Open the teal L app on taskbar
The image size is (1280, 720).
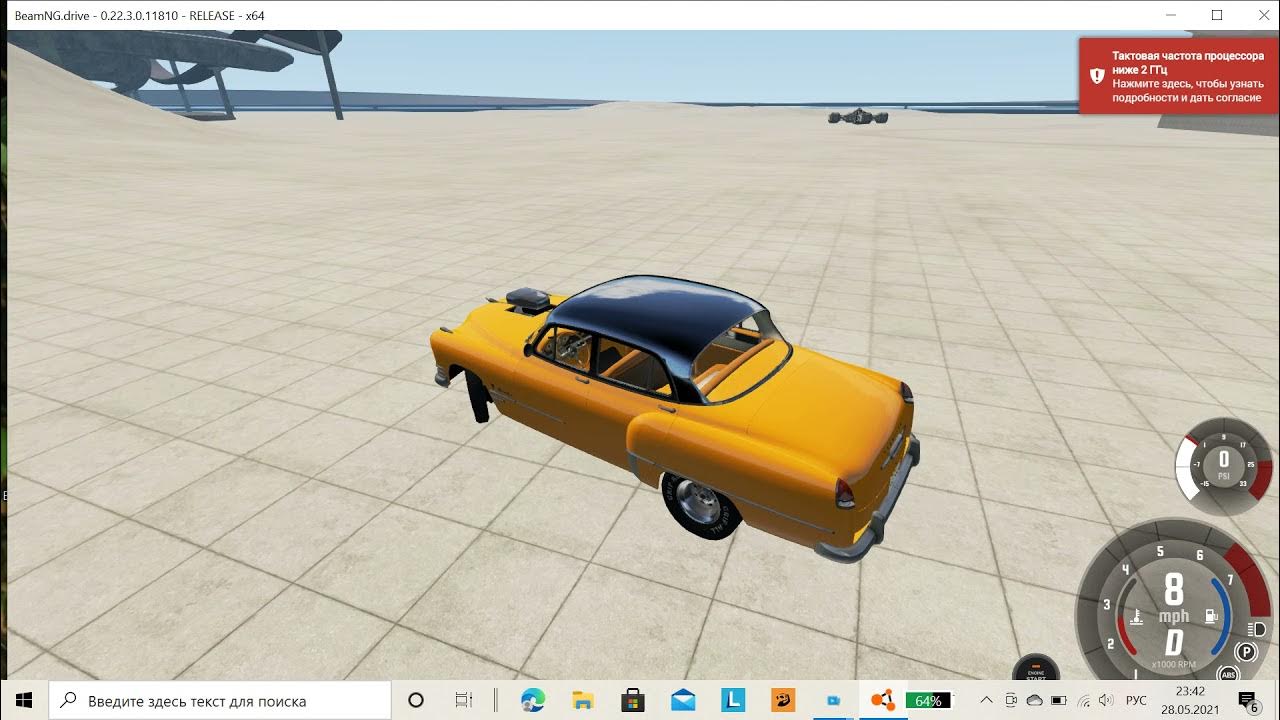click(733, 700)
